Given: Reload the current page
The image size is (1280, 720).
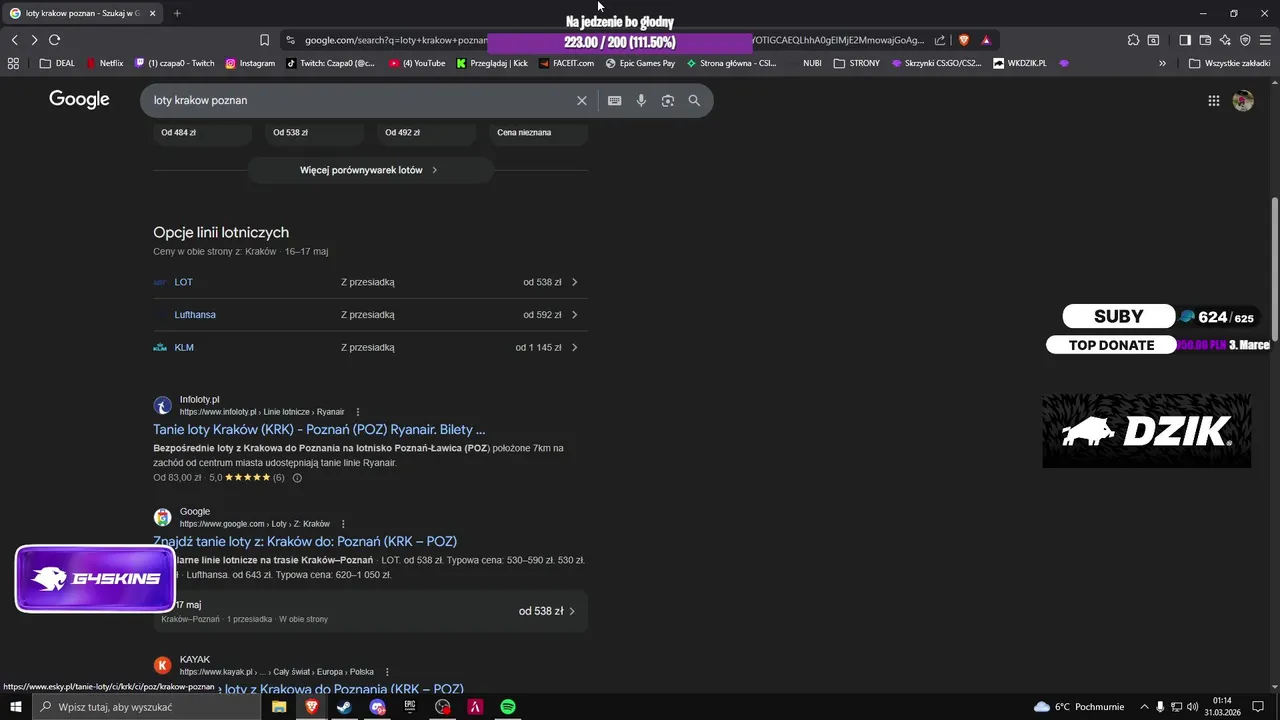Looking at the screenshot, I should (54, 40).
